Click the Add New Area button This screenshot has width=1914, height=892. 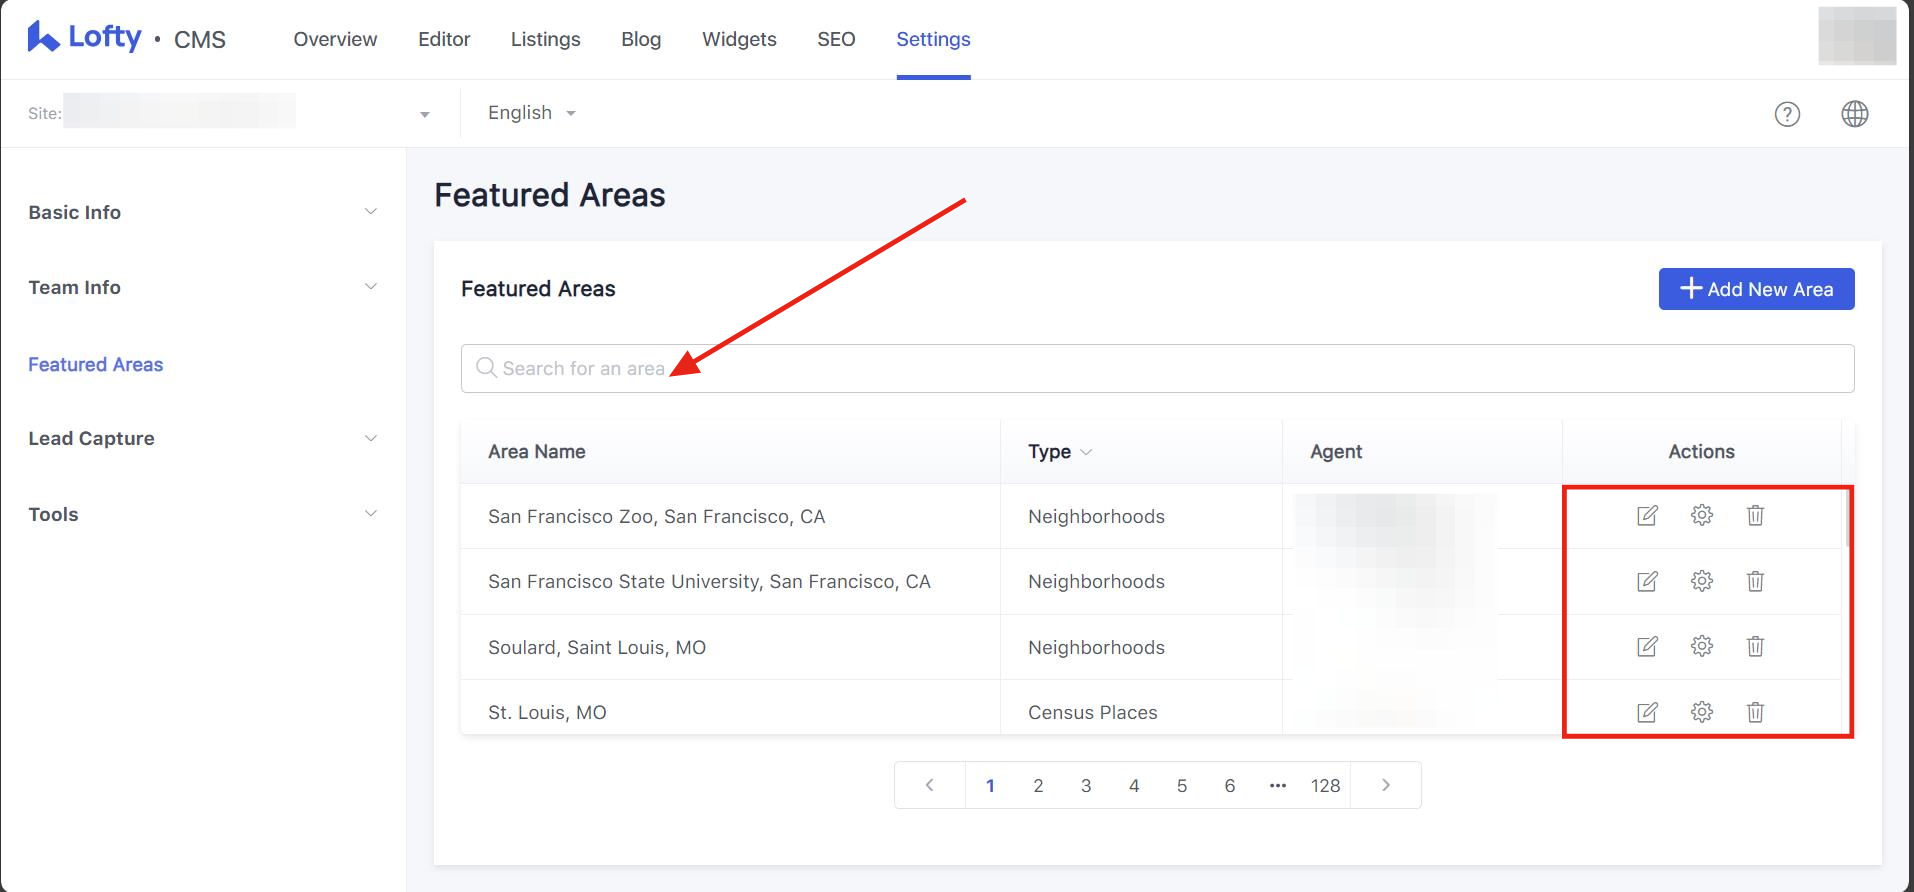(x=1756, y=289)
